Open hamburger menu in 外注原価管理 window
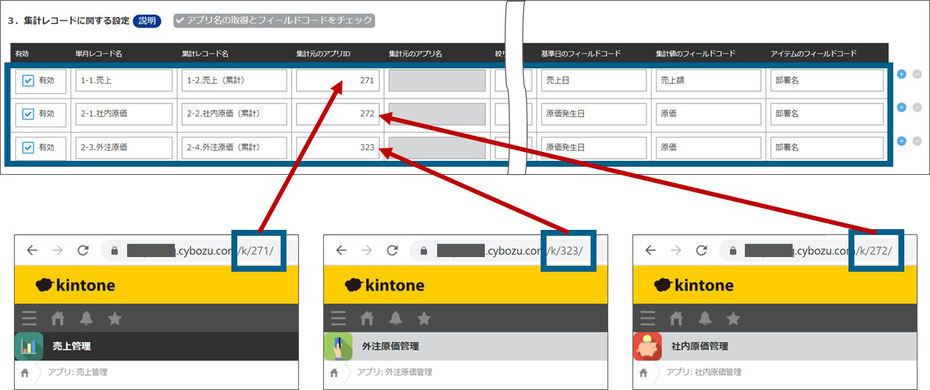 (x=339, y=319)
